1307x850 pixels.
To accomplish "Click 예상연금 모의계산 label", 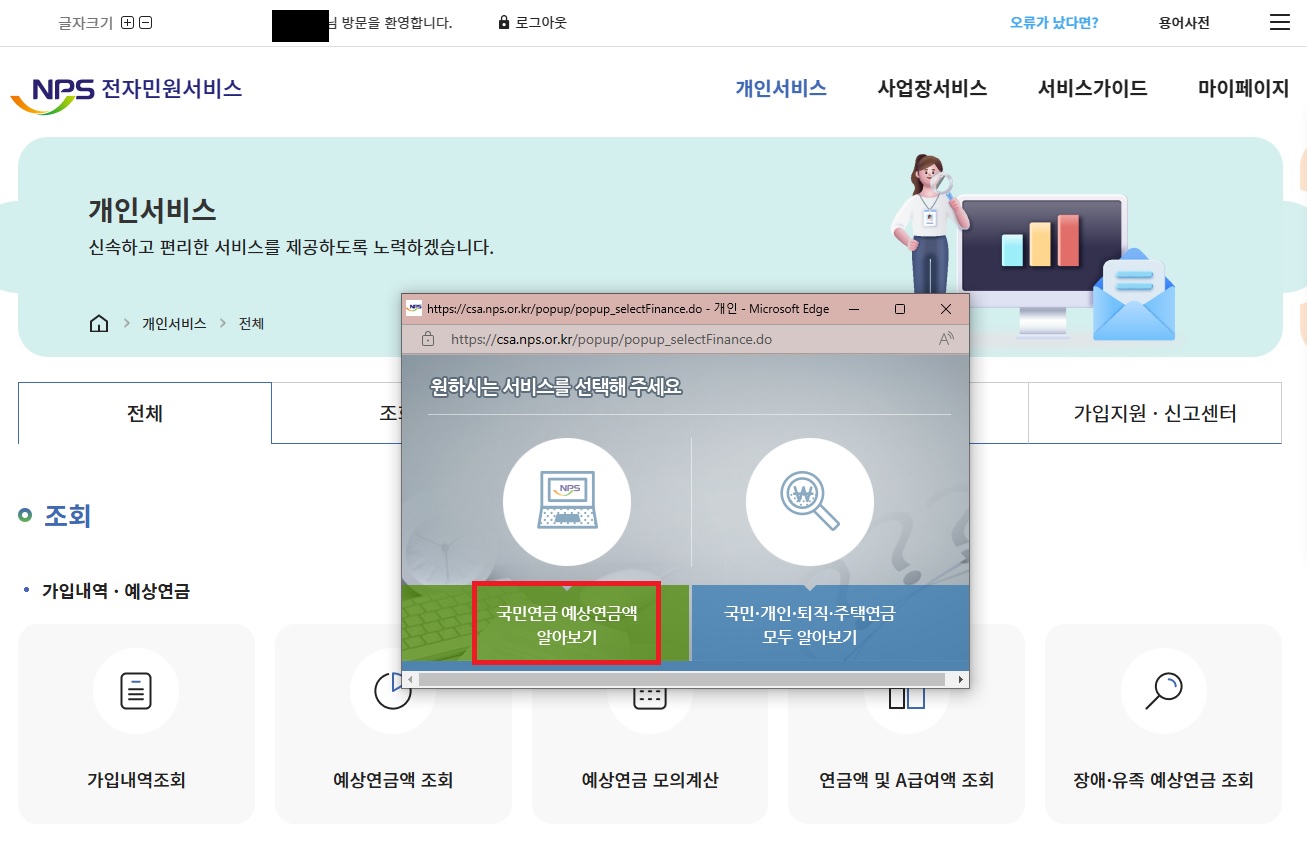I will (650, 780).
